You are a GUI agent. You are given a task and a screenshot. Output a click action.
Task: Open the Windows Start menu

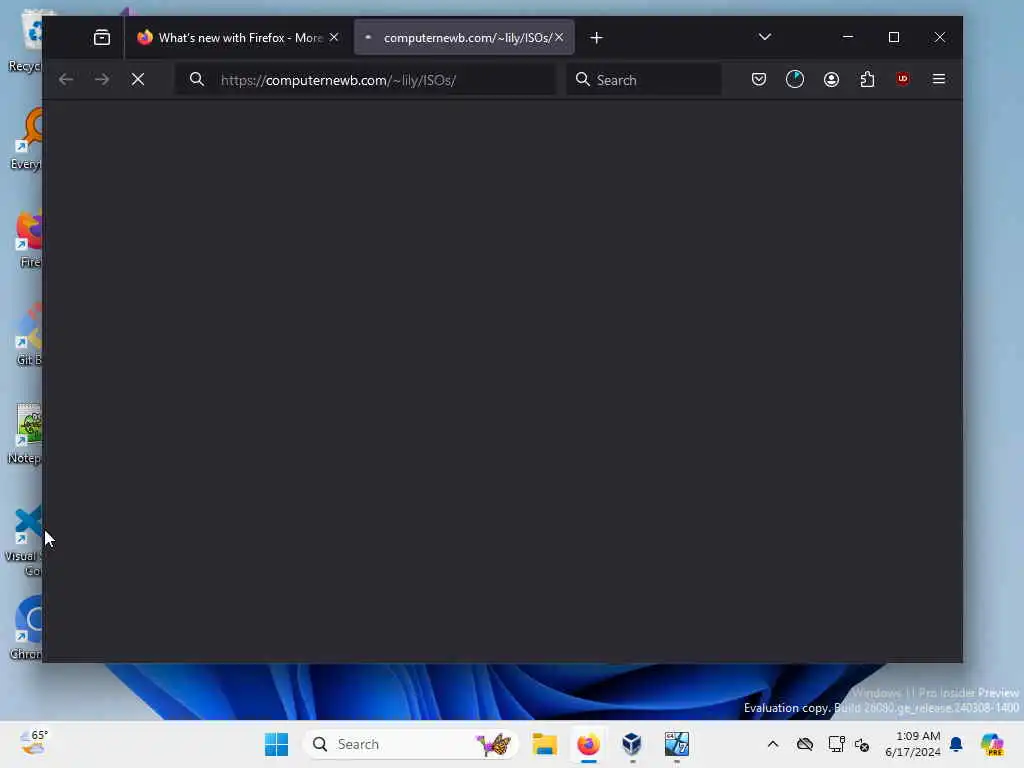point(276,744)
